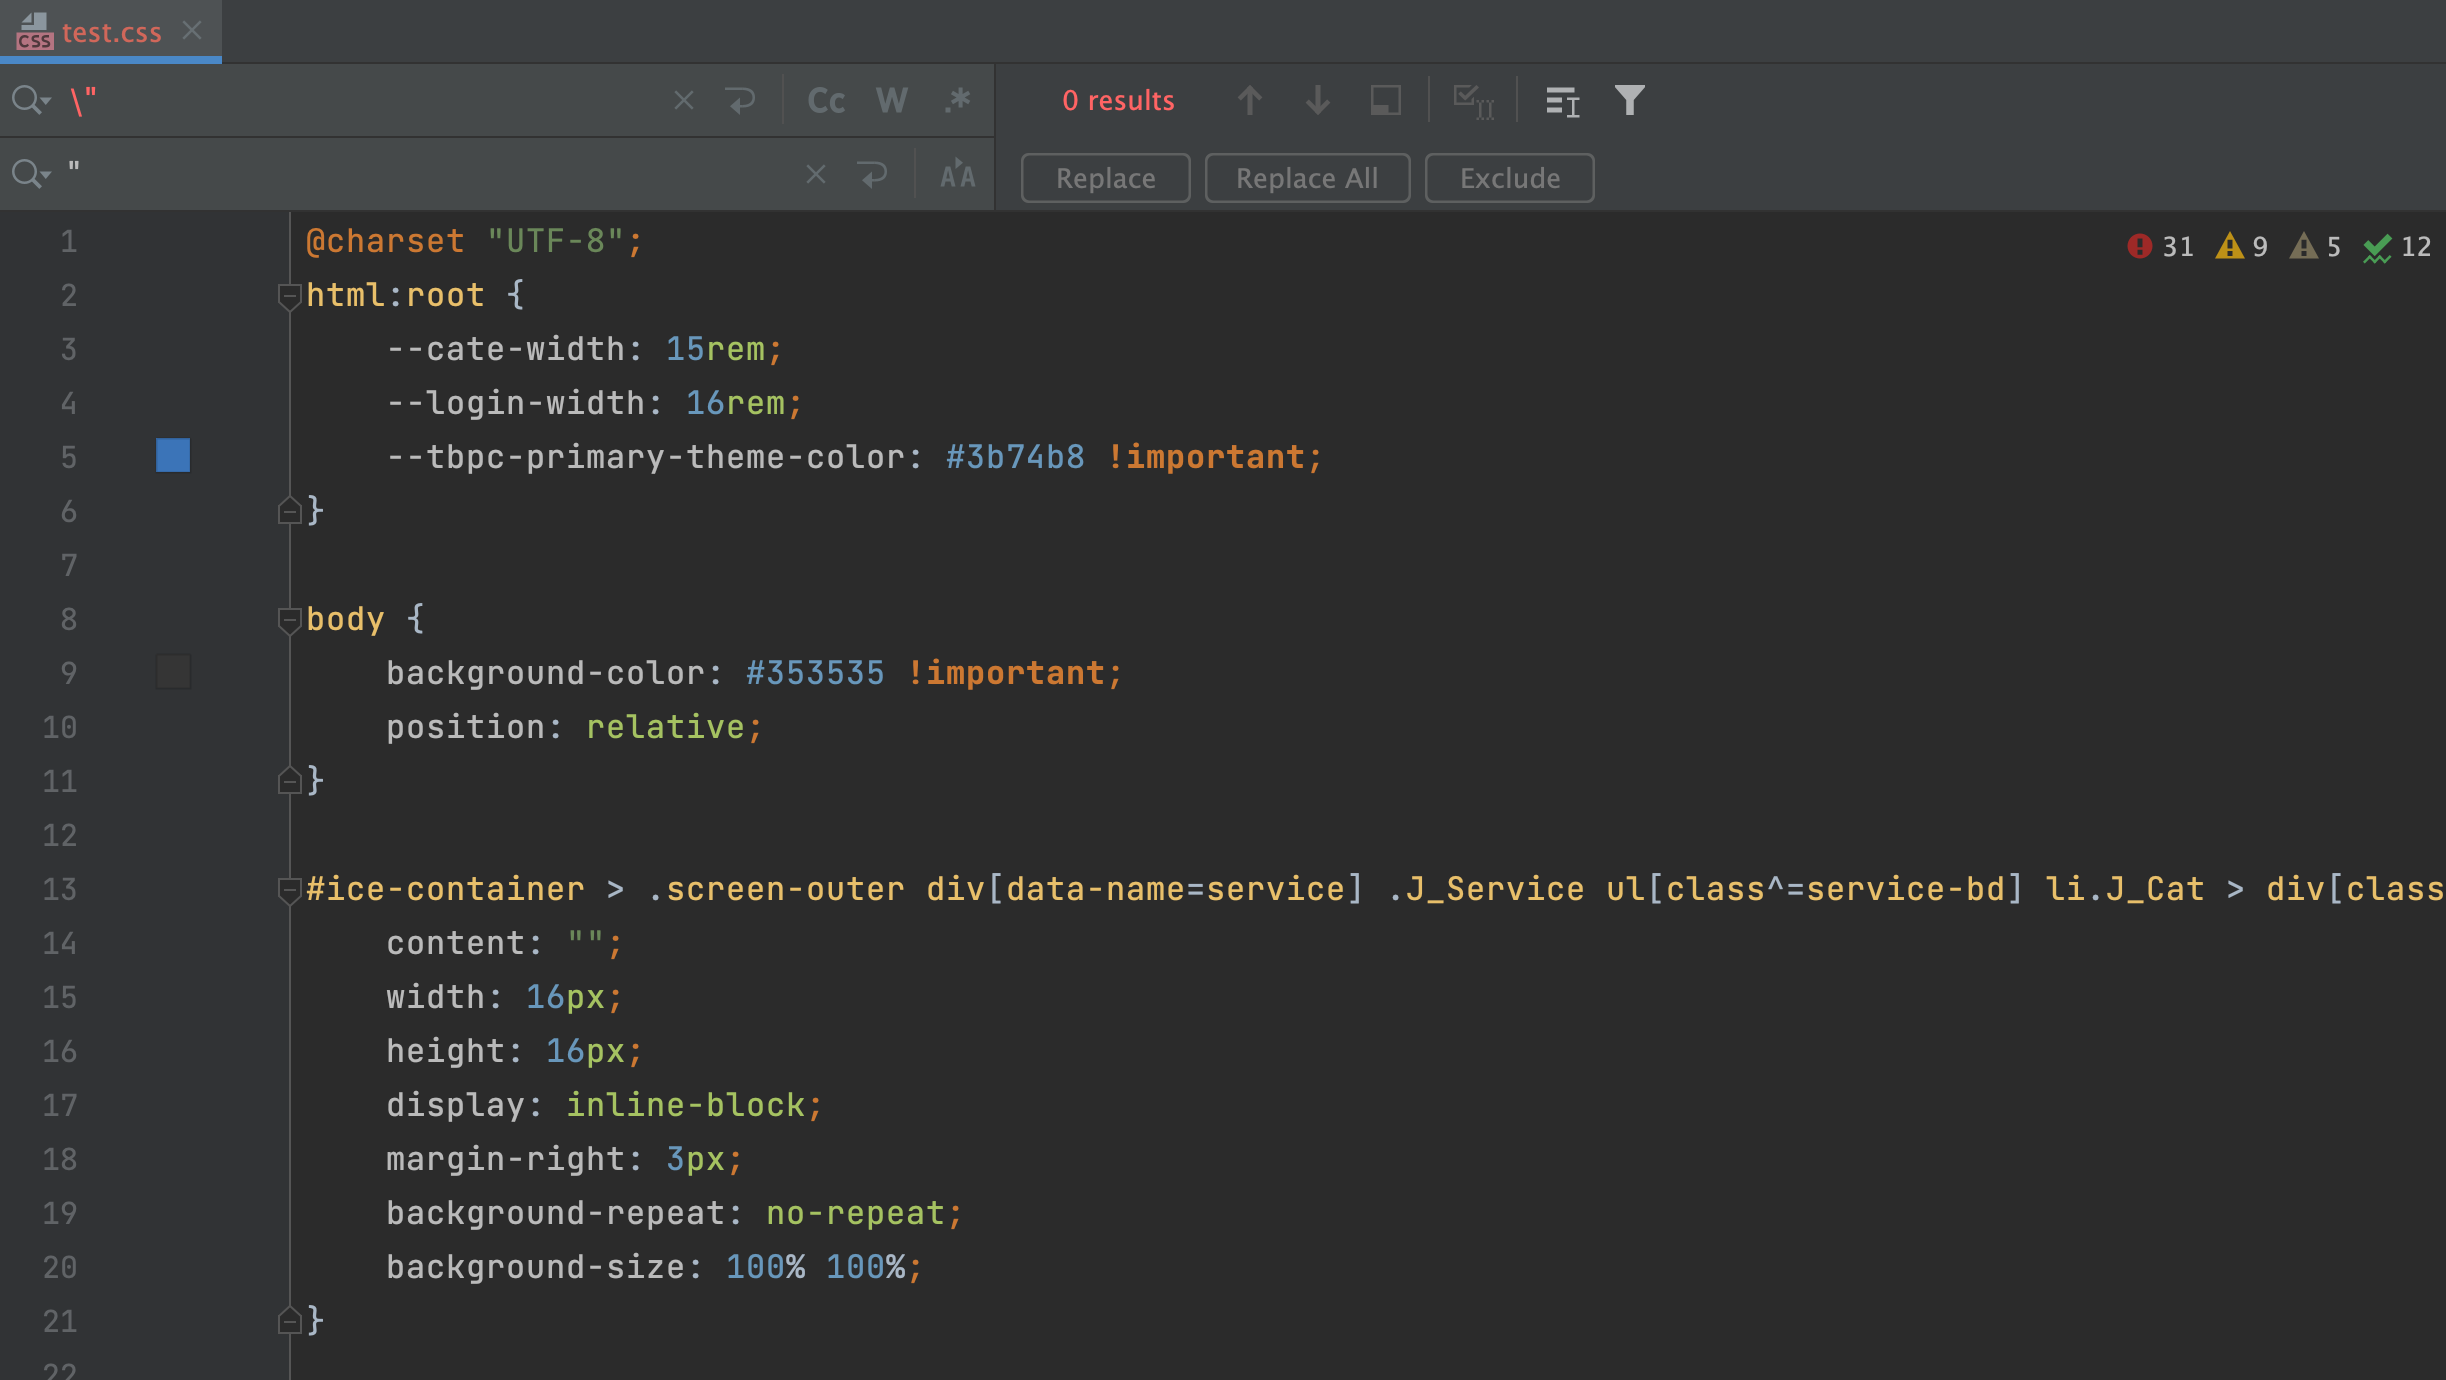Screen dimensions: 2446x1380
Task: Close the test.css tab
Action: tap(192, 31)
